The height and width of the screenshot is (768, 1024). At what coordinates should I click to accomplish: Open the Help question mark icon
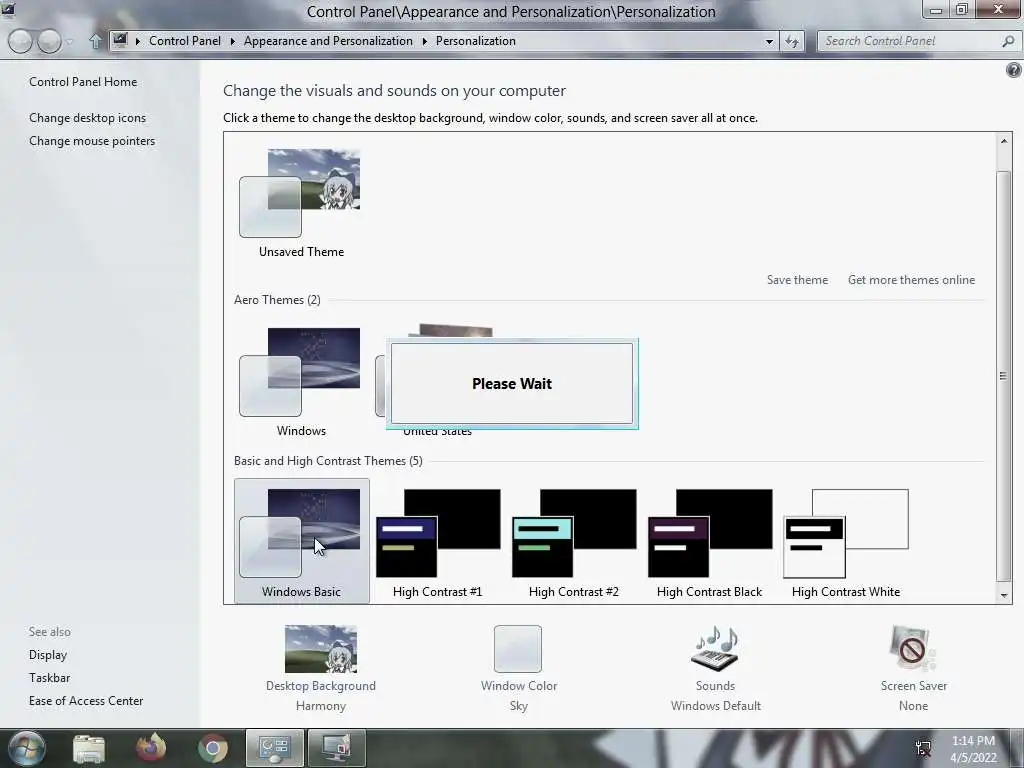click(x=1014, y=70)
